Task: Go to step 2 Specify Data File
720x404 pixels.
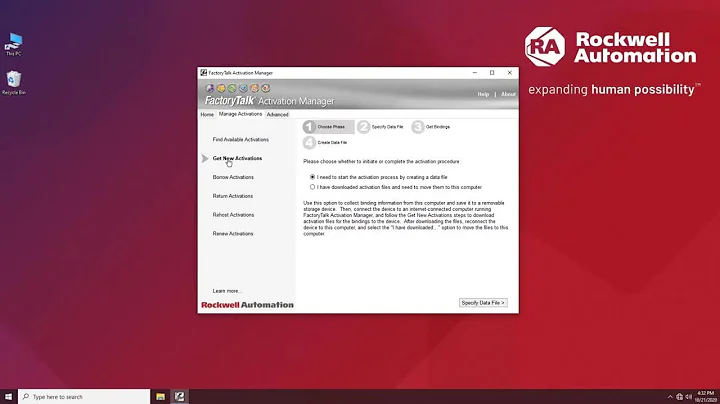Action: click(x=381, y=127)
